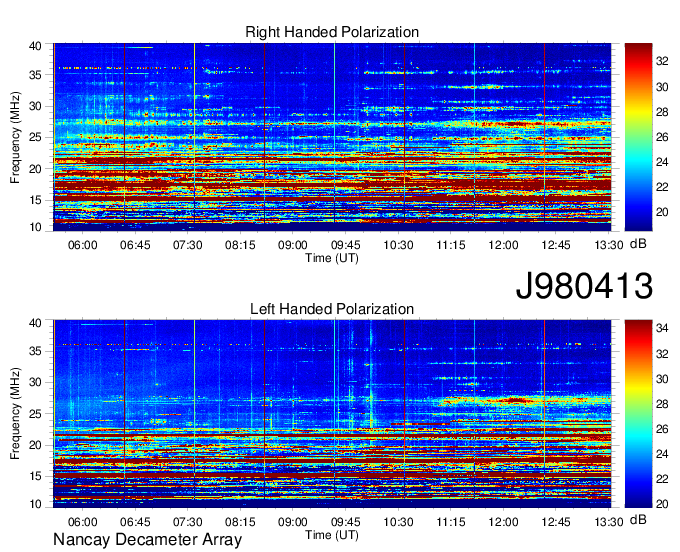Screen dimensions: 680x552
Task: Click the 34 dB label on lower color bar
Action: click(662, 329)
